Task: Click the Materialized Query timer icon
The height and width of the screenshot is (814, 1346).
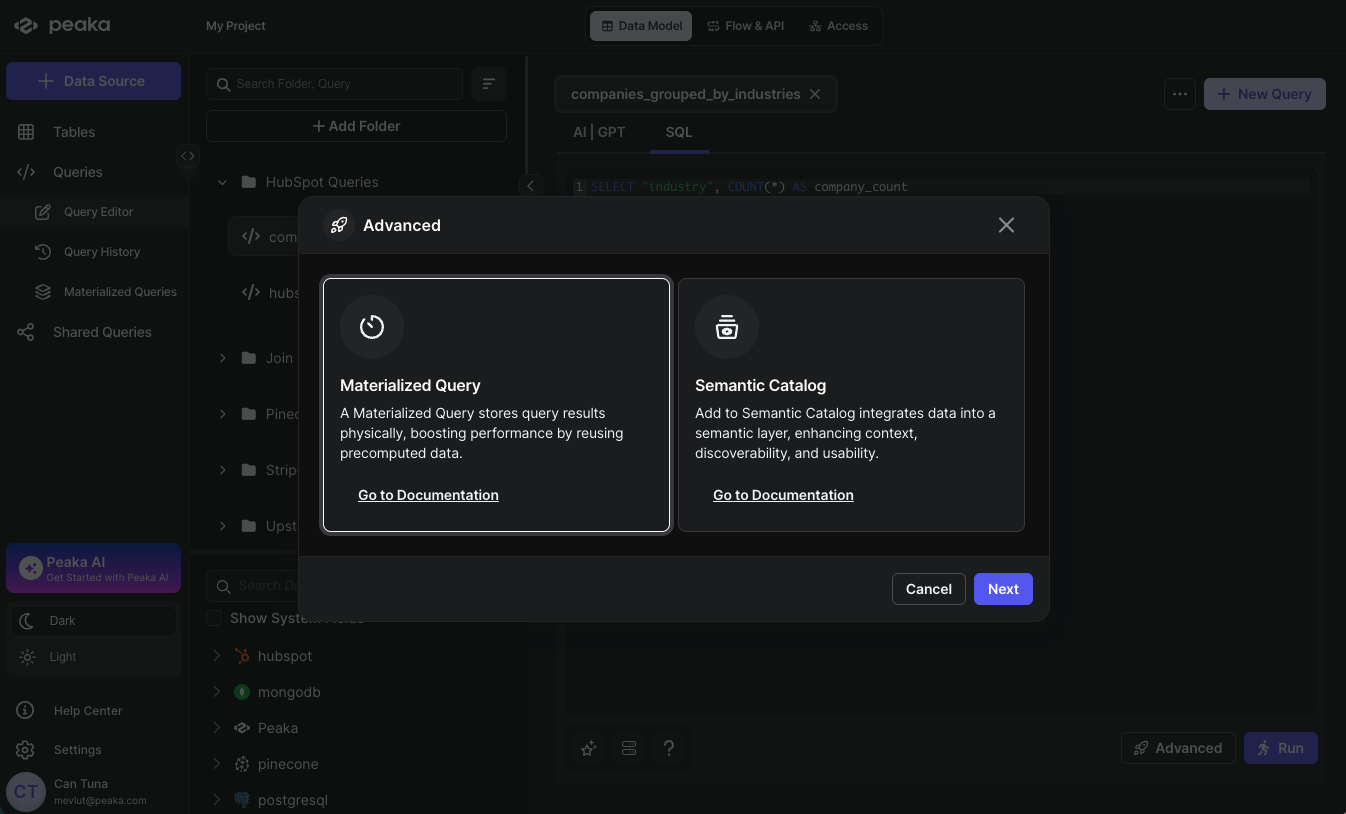Action: (x=372, y=327)
